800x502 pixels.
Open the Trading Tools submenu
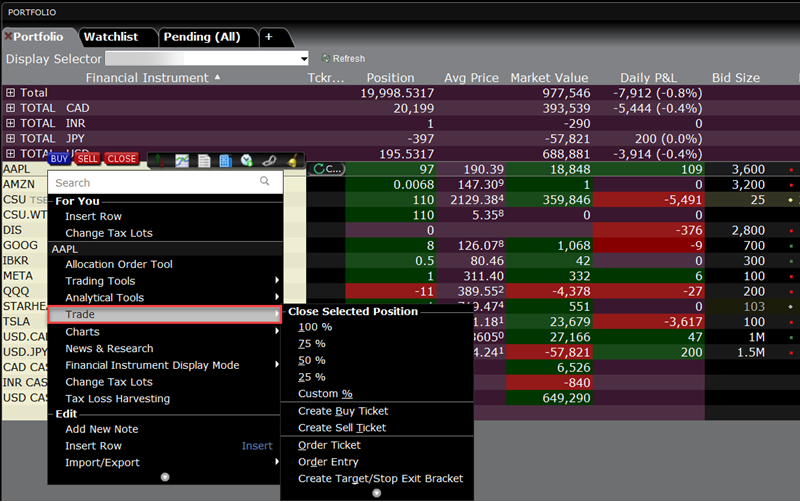tap(165, 281)
